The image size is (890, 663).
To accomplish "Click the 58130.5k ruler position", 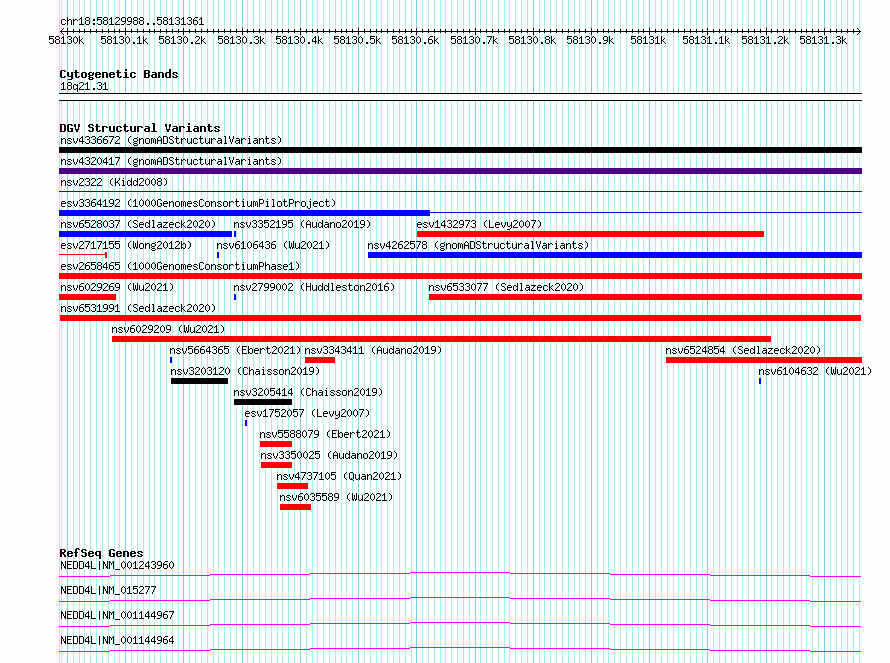I will click(357, 40).
